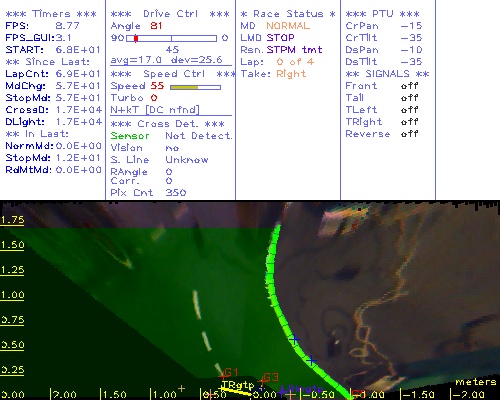Viewport: 500px width, 400px height.
Task: Click the yellow TRgtp target label
Action: (237, 385)
